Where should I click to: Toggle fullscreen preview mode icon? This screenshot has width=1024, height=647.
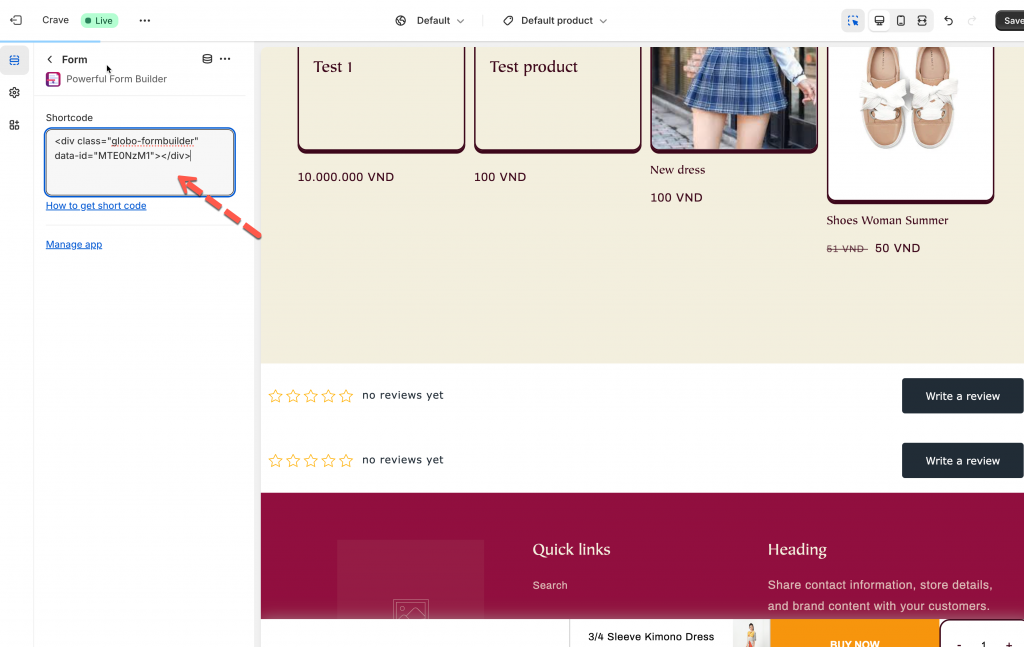pos(922,21)
